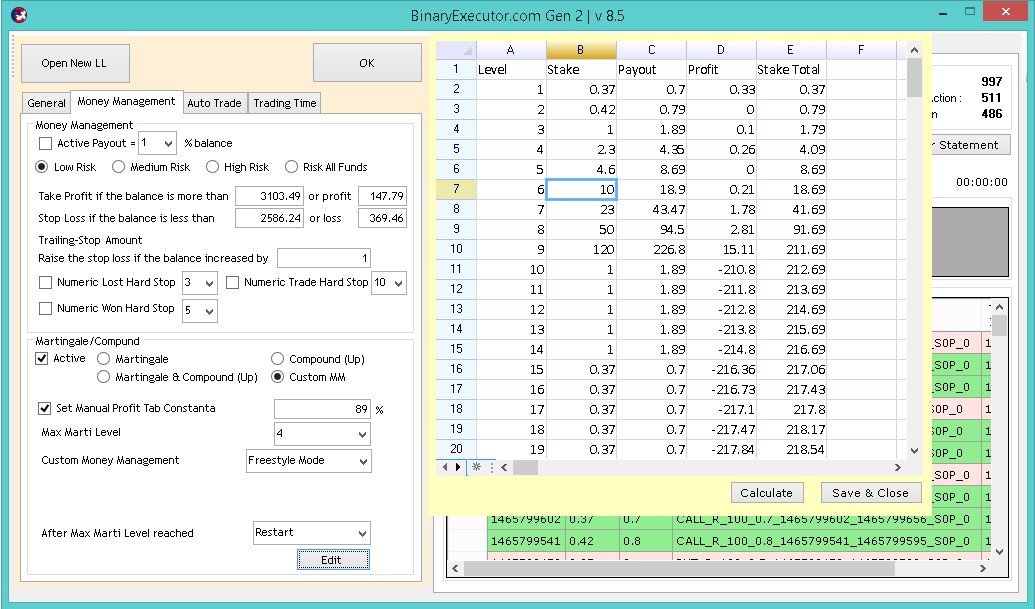The height and width of the screenshot is (609, 1035).
Task: Click the Open New LL button
Action: tap(75, 63)
